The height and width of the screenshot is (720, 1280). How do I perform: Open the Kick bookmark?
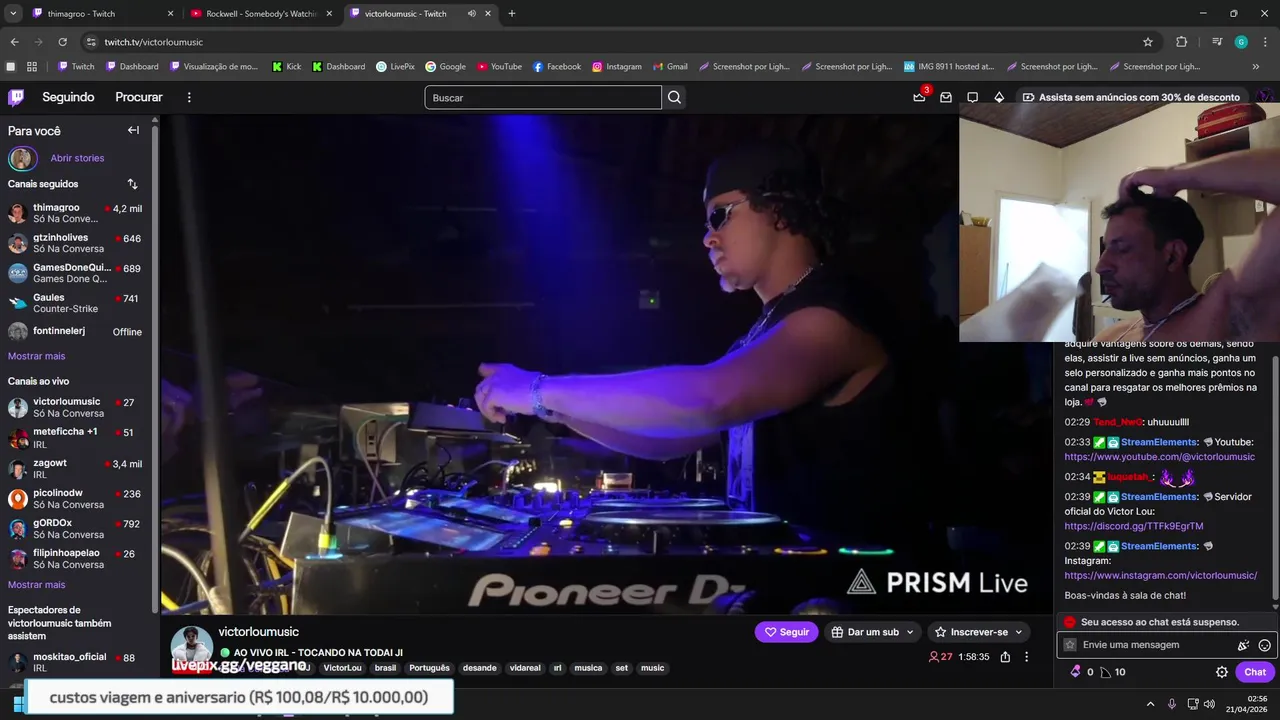[286, 67]
